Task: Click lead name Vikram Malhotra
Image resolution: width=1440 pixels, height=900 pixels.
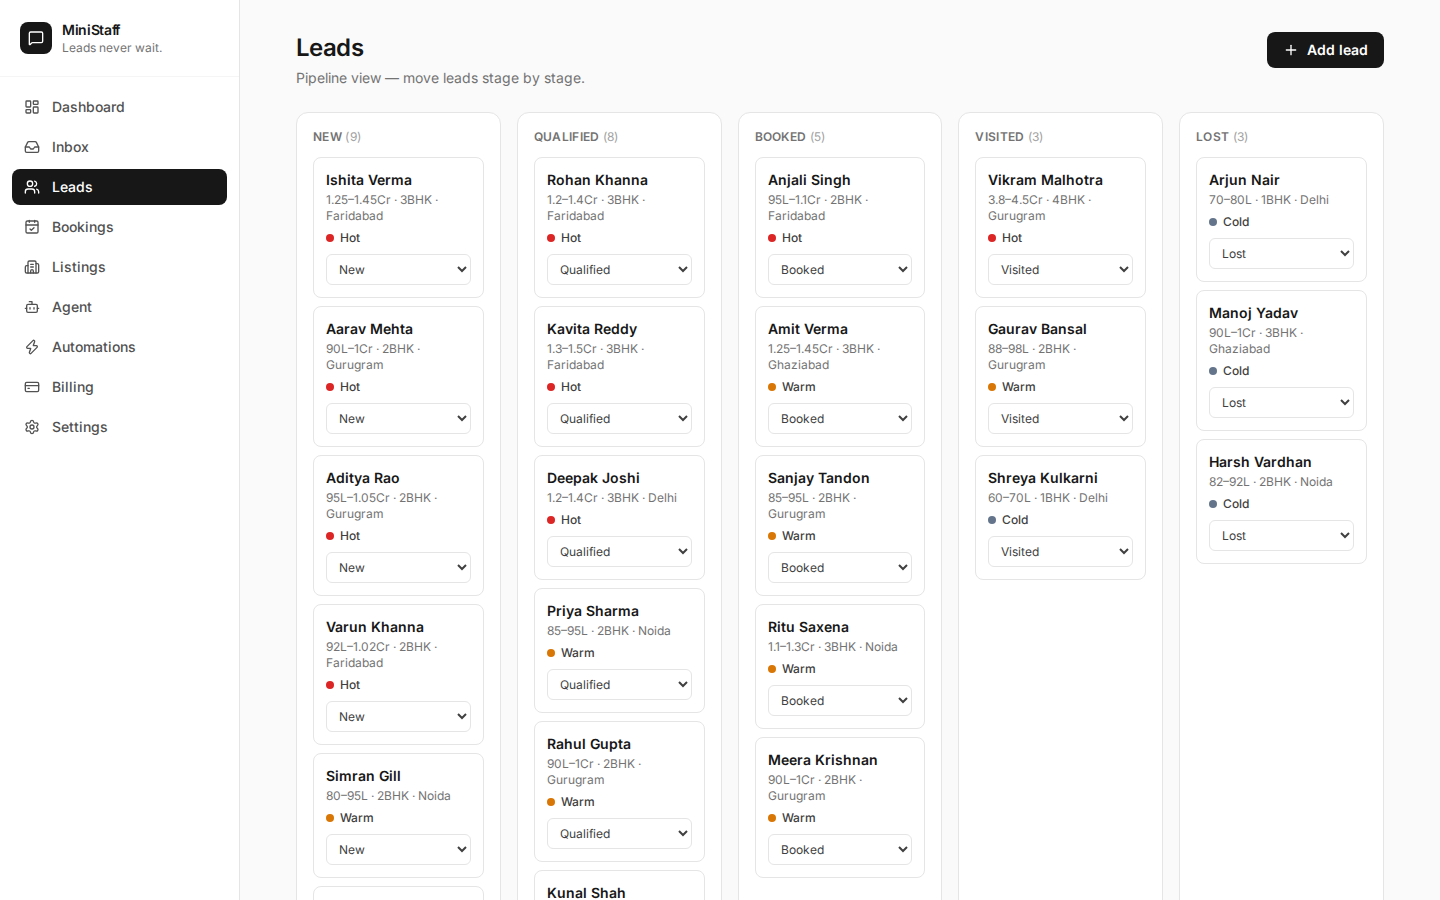Action: 1045,180
